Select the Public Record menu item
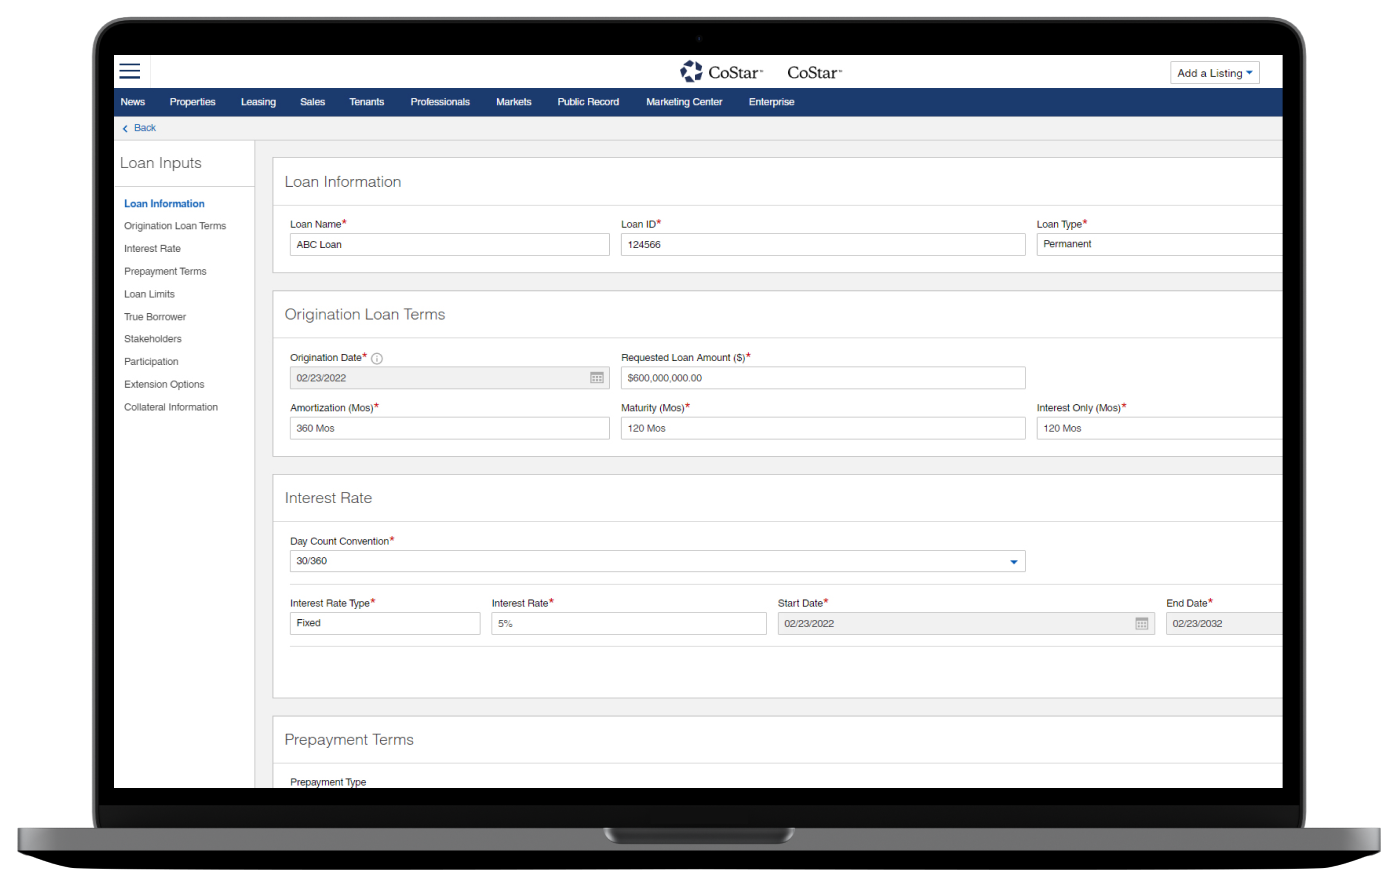The image size is (1400, 894). pos(588,102)
